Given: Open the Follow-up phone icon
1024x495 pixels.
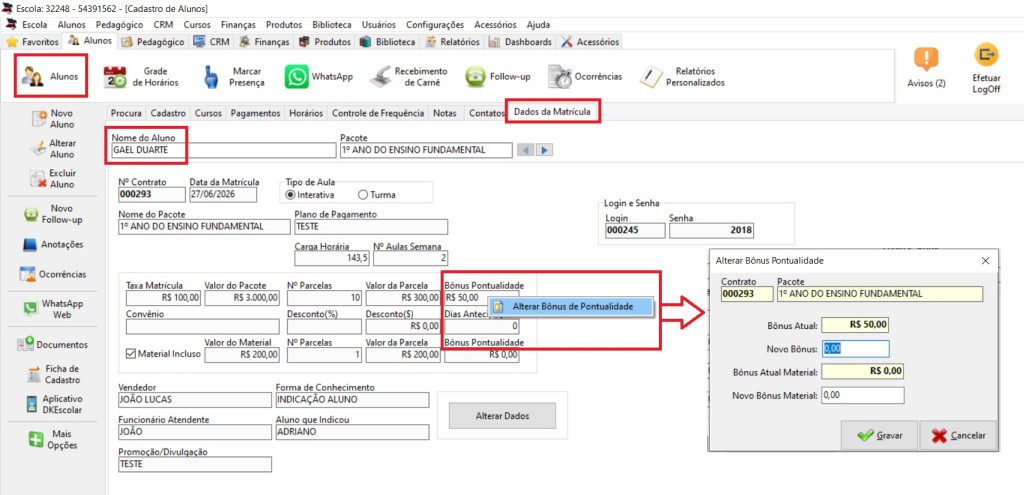Looking at the screenshot, I should click(475, 77).
